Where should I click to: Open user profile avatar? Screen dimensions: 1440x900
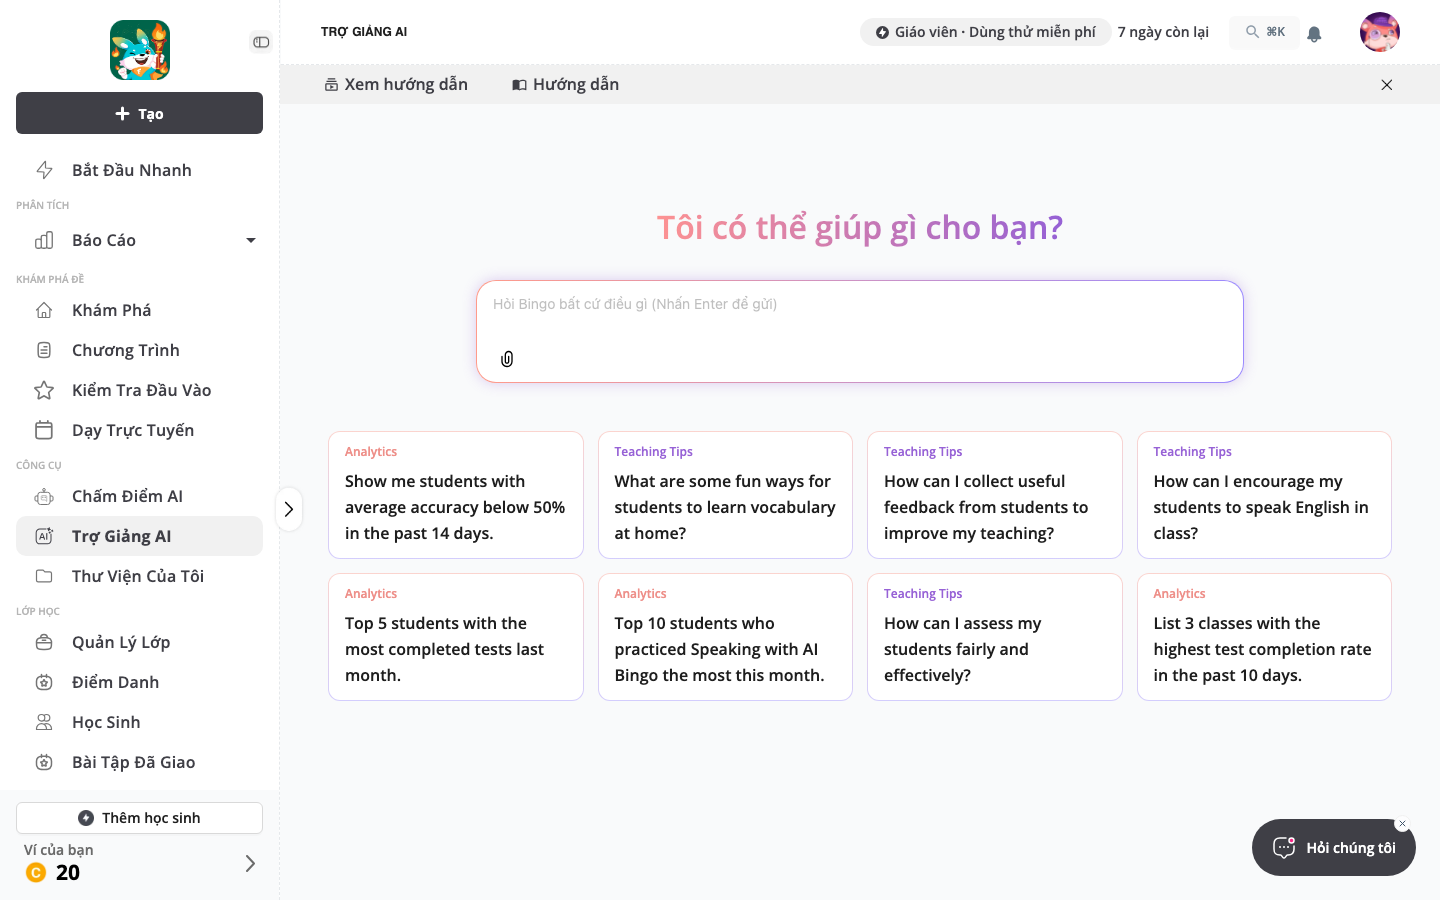click(x=1380, y=32)
